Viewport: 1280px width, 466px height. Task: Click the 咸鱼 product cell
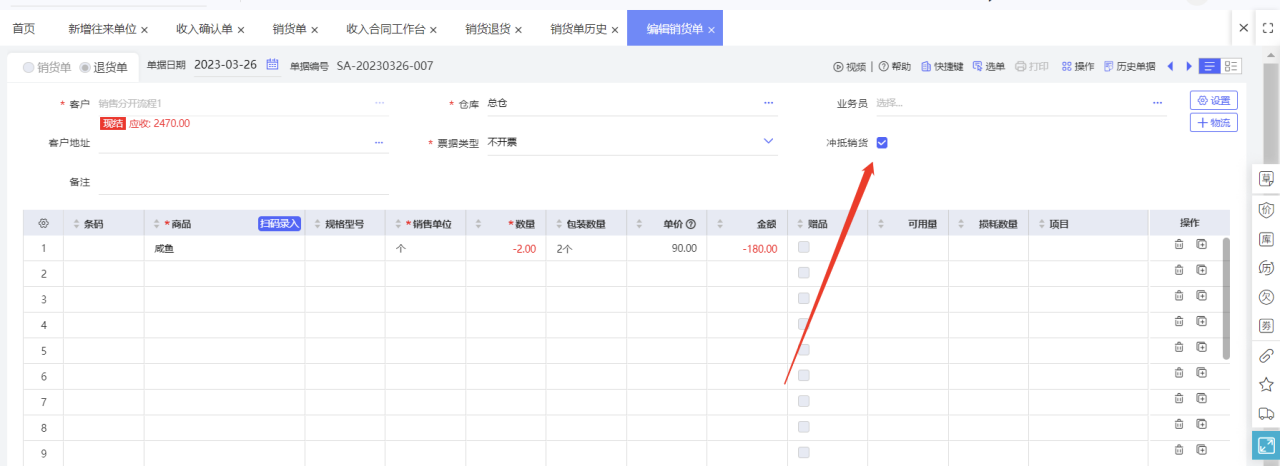224,248
